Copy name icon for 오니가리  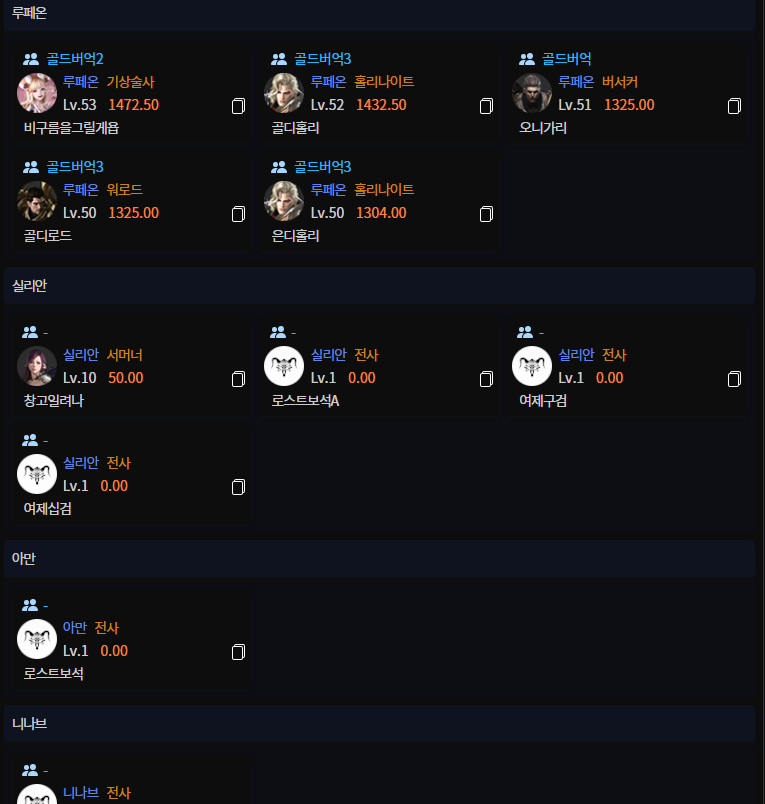point(734,106)
